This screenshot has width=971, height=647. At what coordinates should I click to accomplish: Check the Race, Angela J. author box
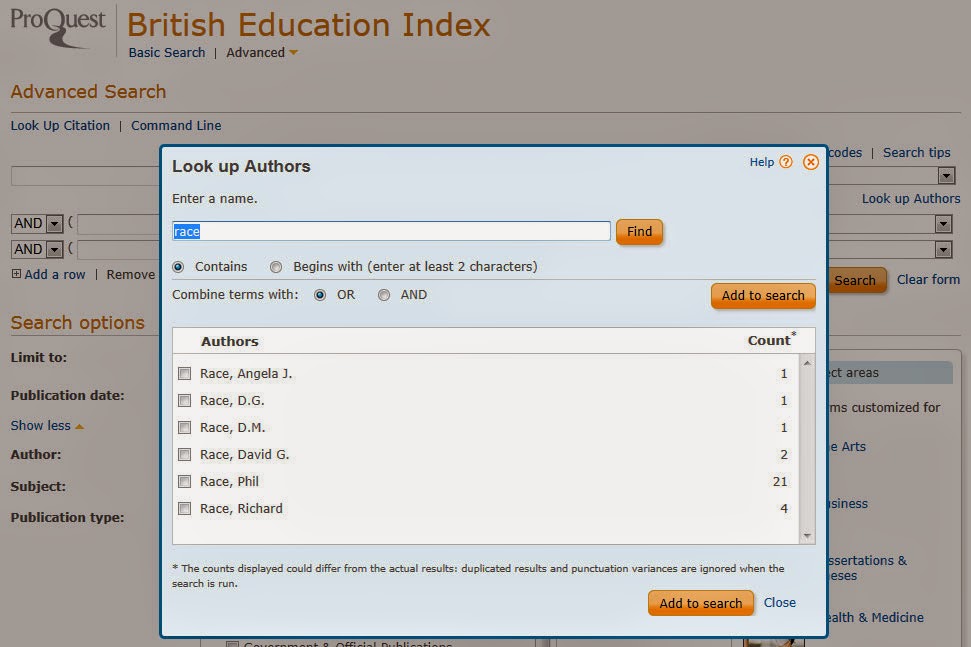(x=185, y=373)
